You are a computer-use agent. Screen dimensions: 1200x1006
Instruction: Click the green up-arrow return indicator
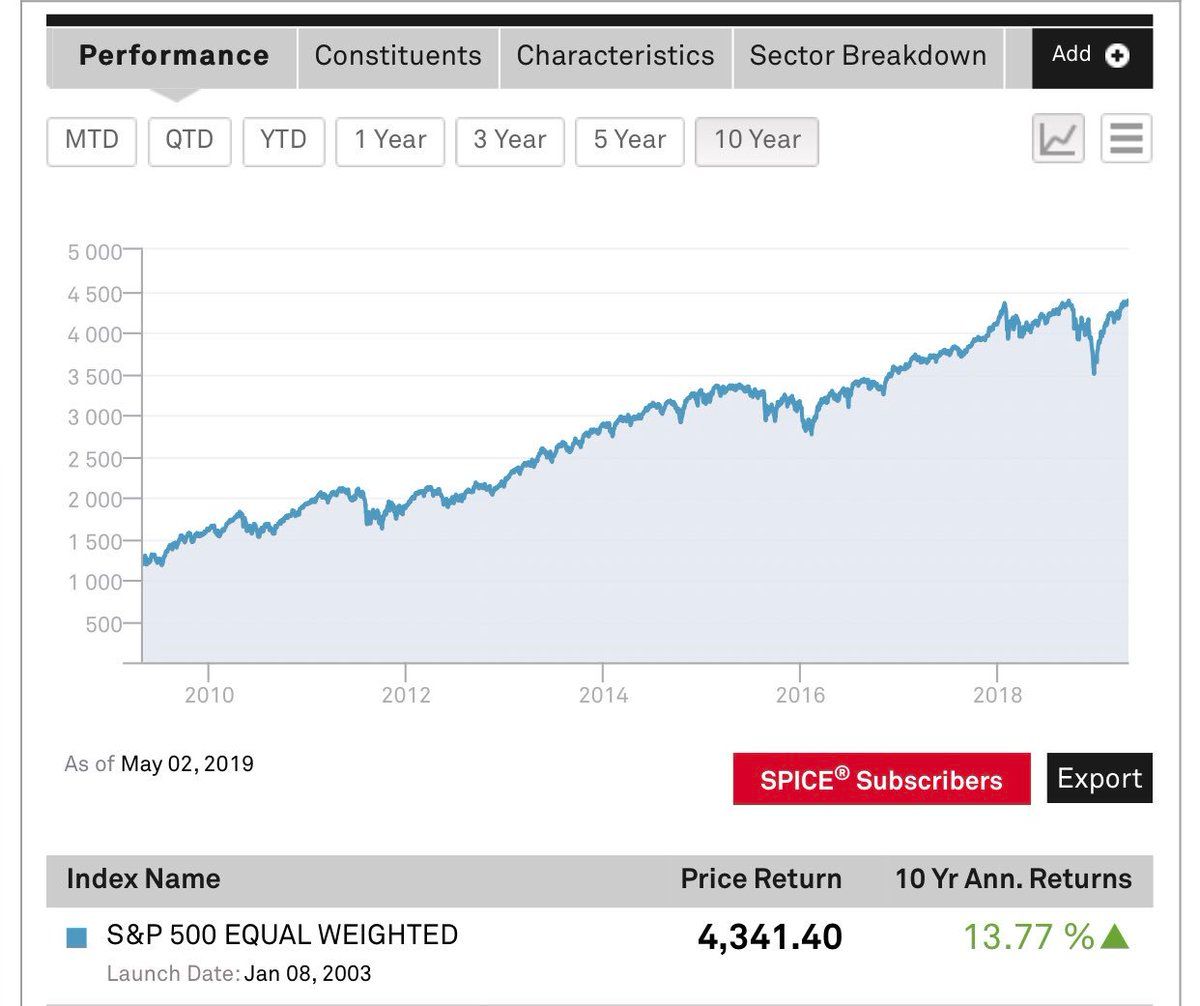1114,937
